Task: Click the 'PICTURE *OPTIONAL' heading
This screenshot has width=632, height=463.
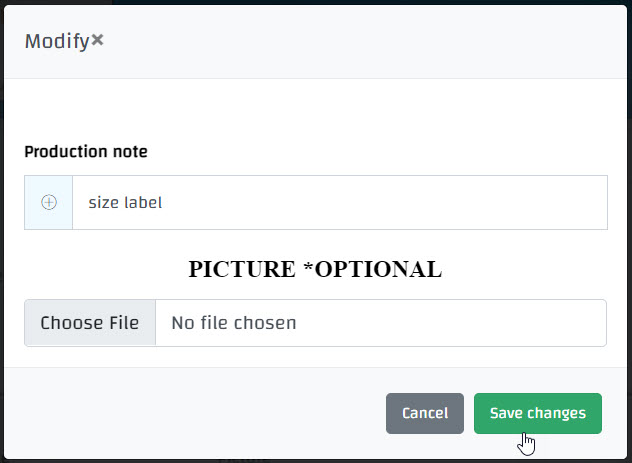Action: tap(315, 269)
